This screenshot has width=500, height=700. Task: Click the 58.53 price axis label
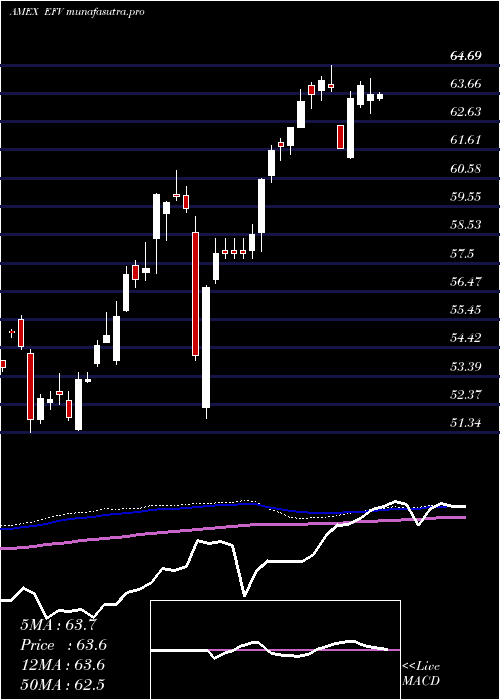466,225
